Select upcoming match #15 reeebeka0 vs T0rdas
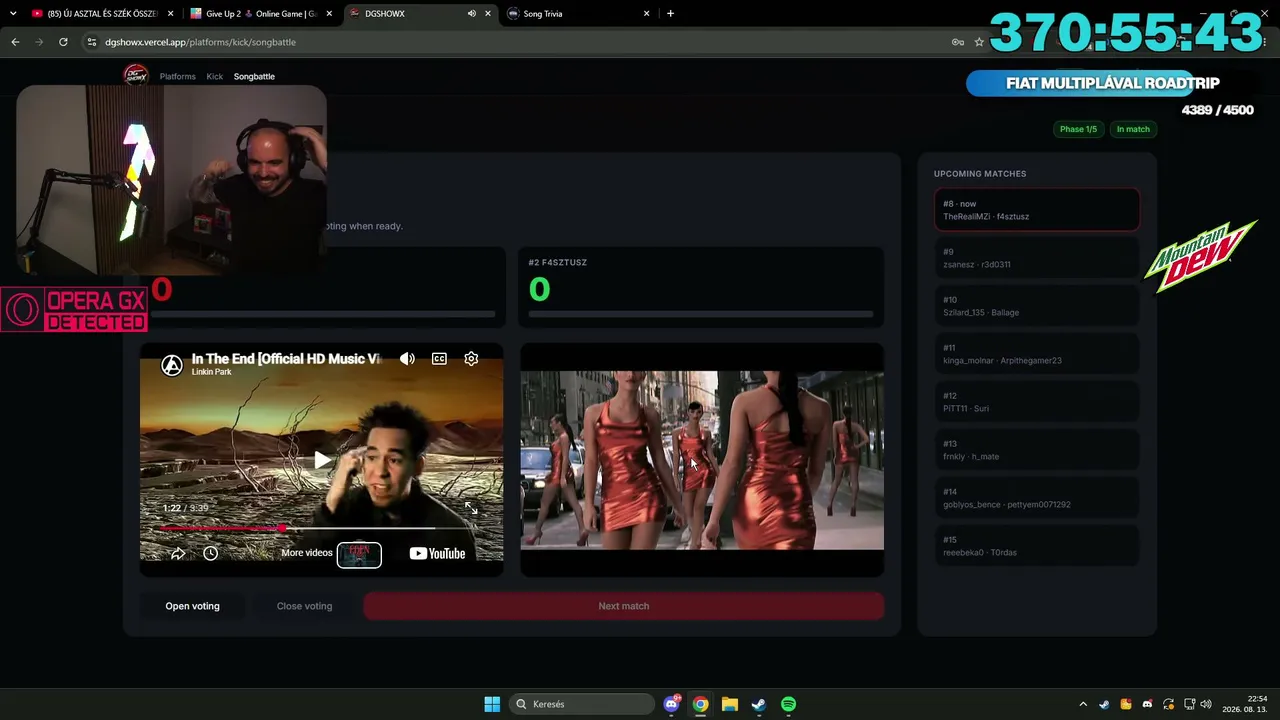Viewport: 1280px width, 720px height. (1037, 546)
